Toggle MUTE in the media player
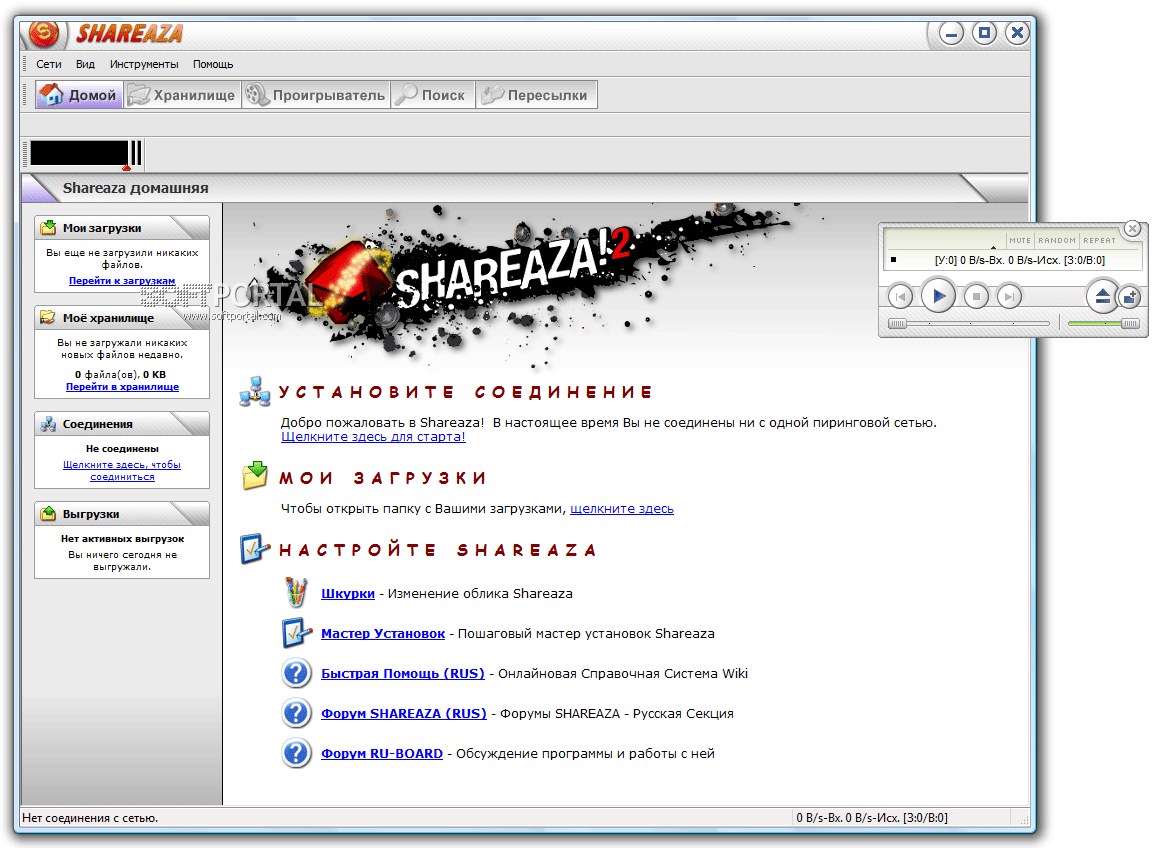Screen dimensions: 1158x848 point(1020,240)
